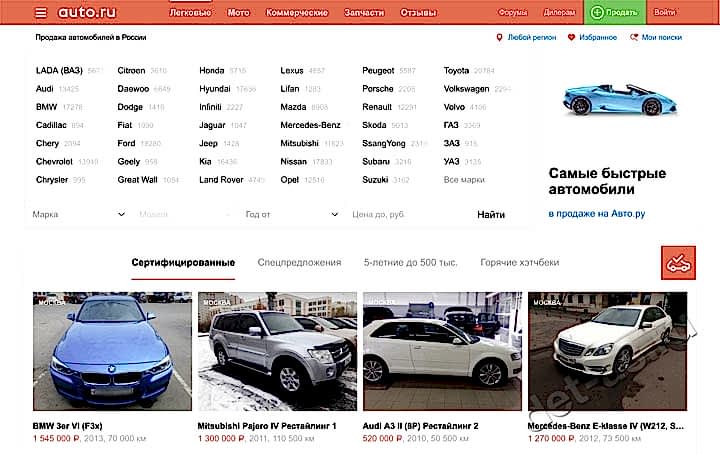Select the Chevrolet brand link
This screenshot has height=455, width=720.
click(54, 162)
